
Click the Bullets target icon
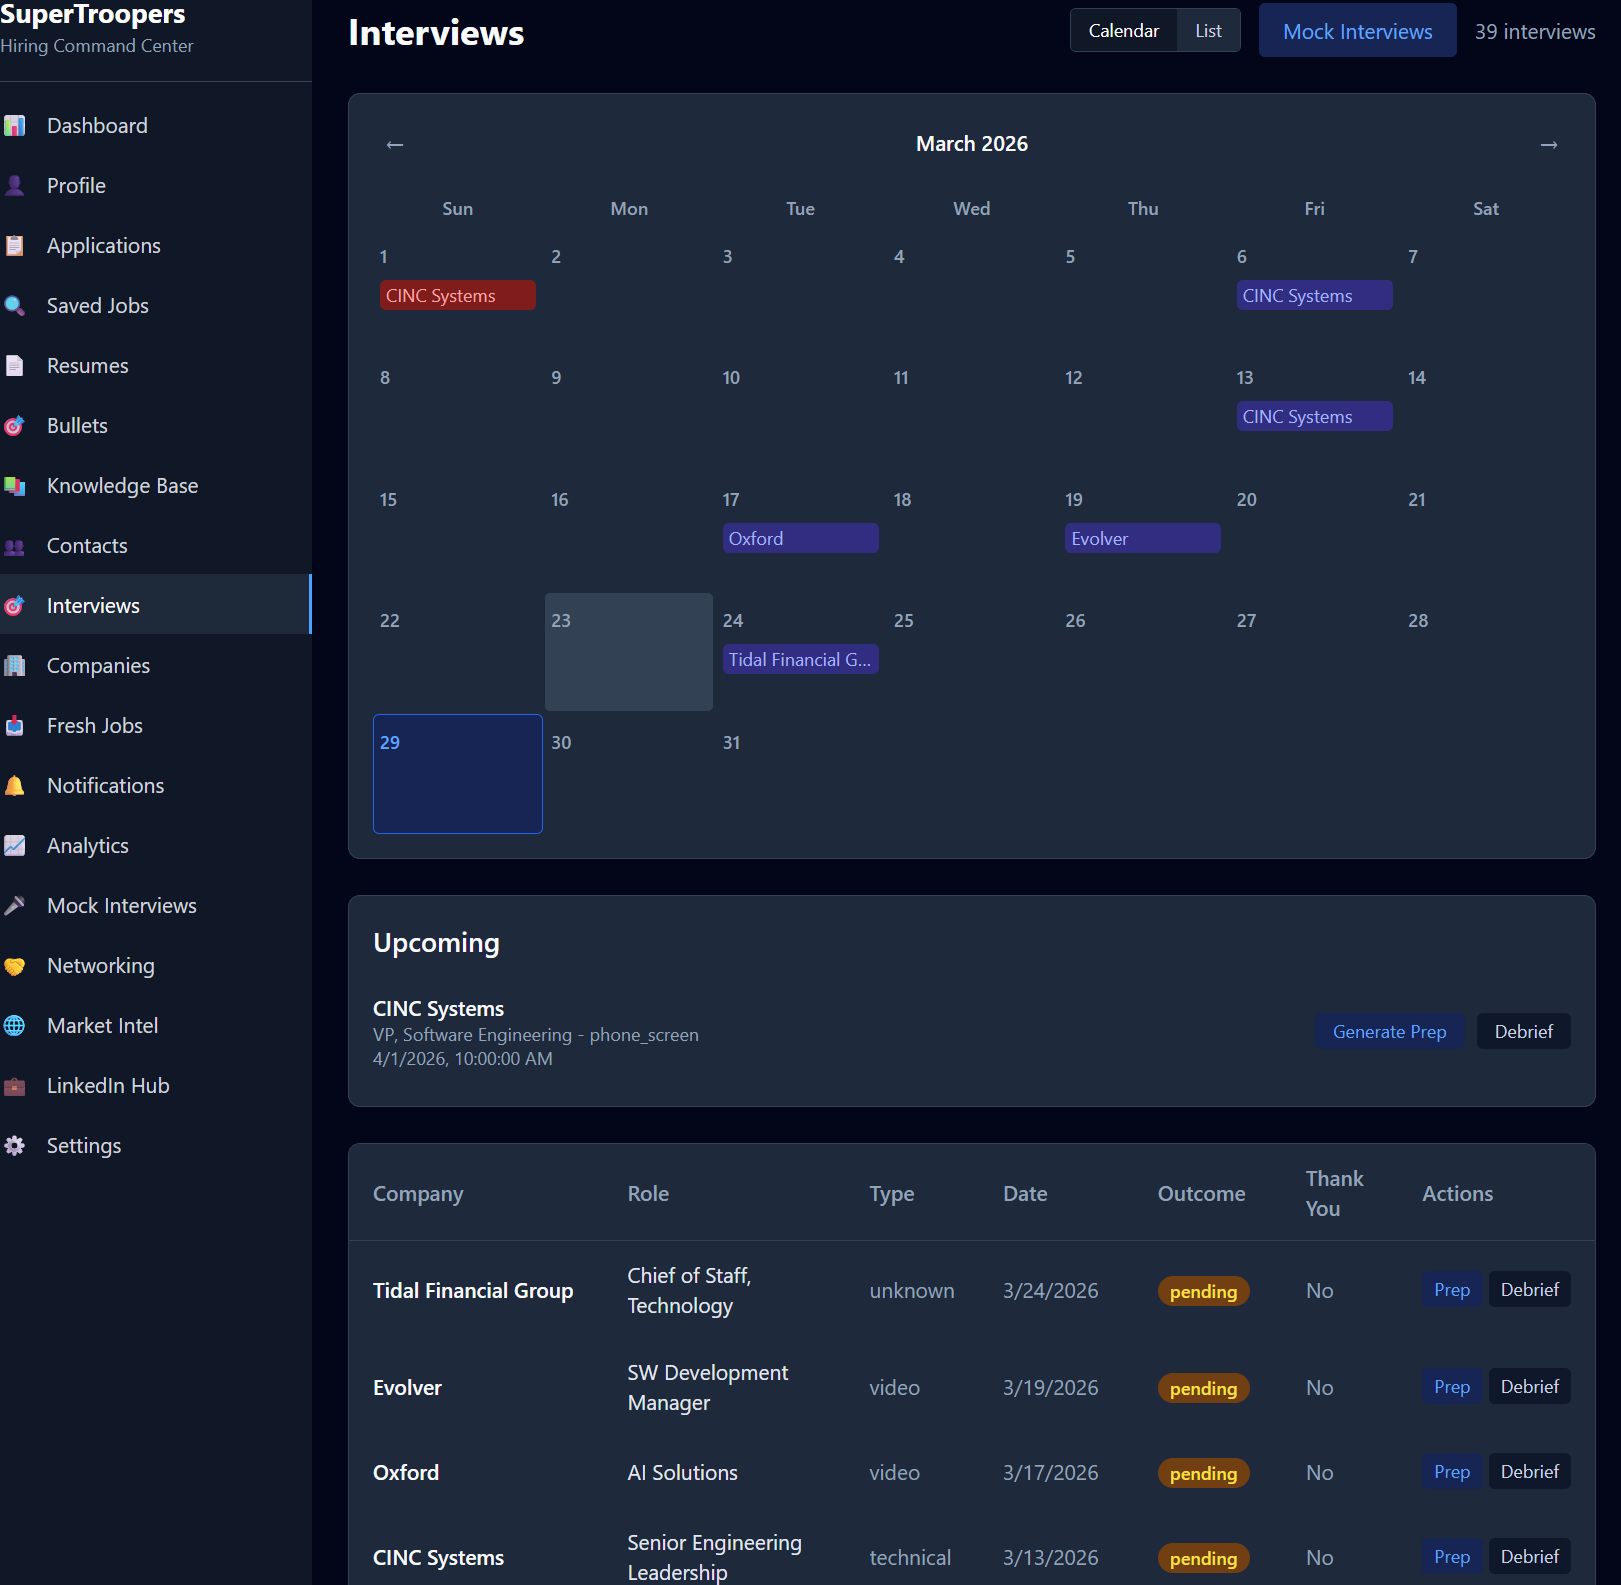click(x=15, y=425)
